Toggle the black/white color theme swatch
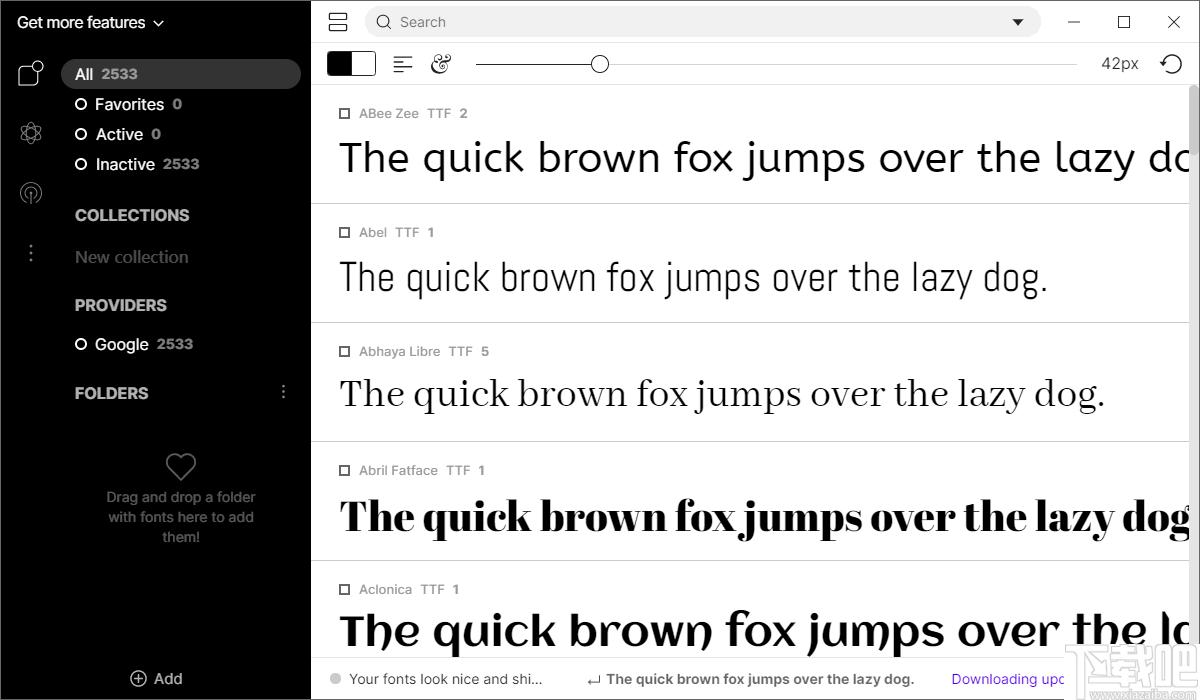1200x700 pixels. click(x=351, y=64)
